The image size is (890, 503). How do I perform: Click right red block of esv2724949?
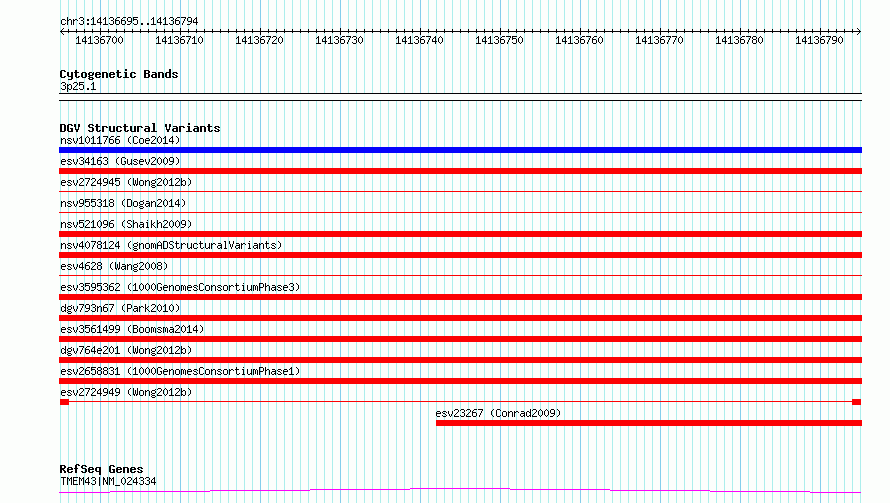857,402
